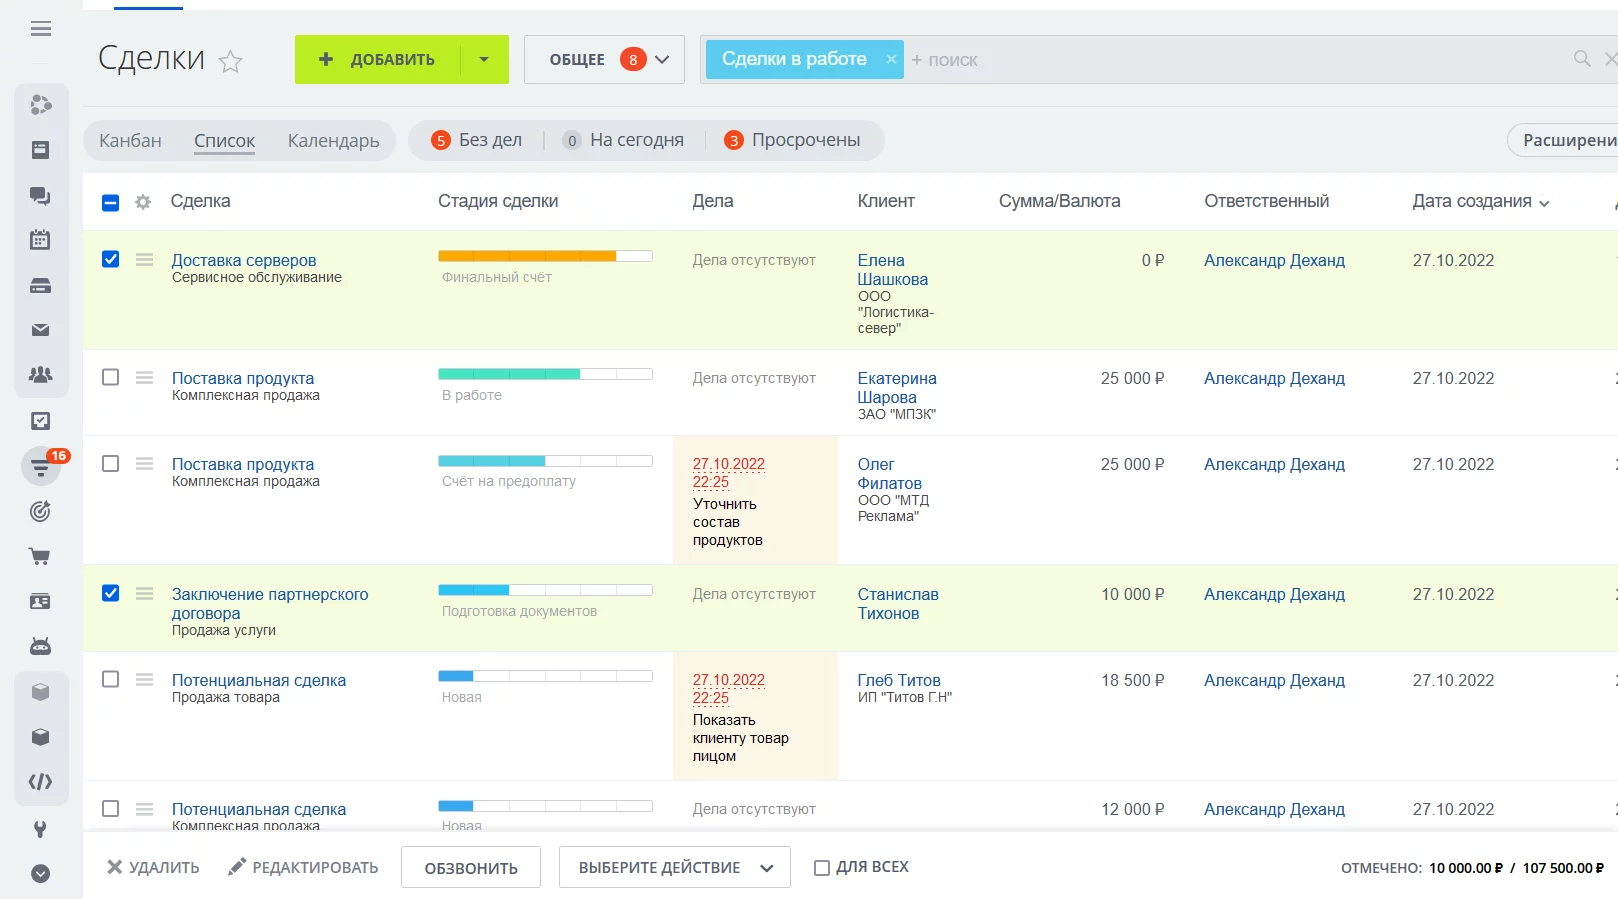Open the Выберите действие dropdown
The image size is (1618, 899).
coord(674,868)
